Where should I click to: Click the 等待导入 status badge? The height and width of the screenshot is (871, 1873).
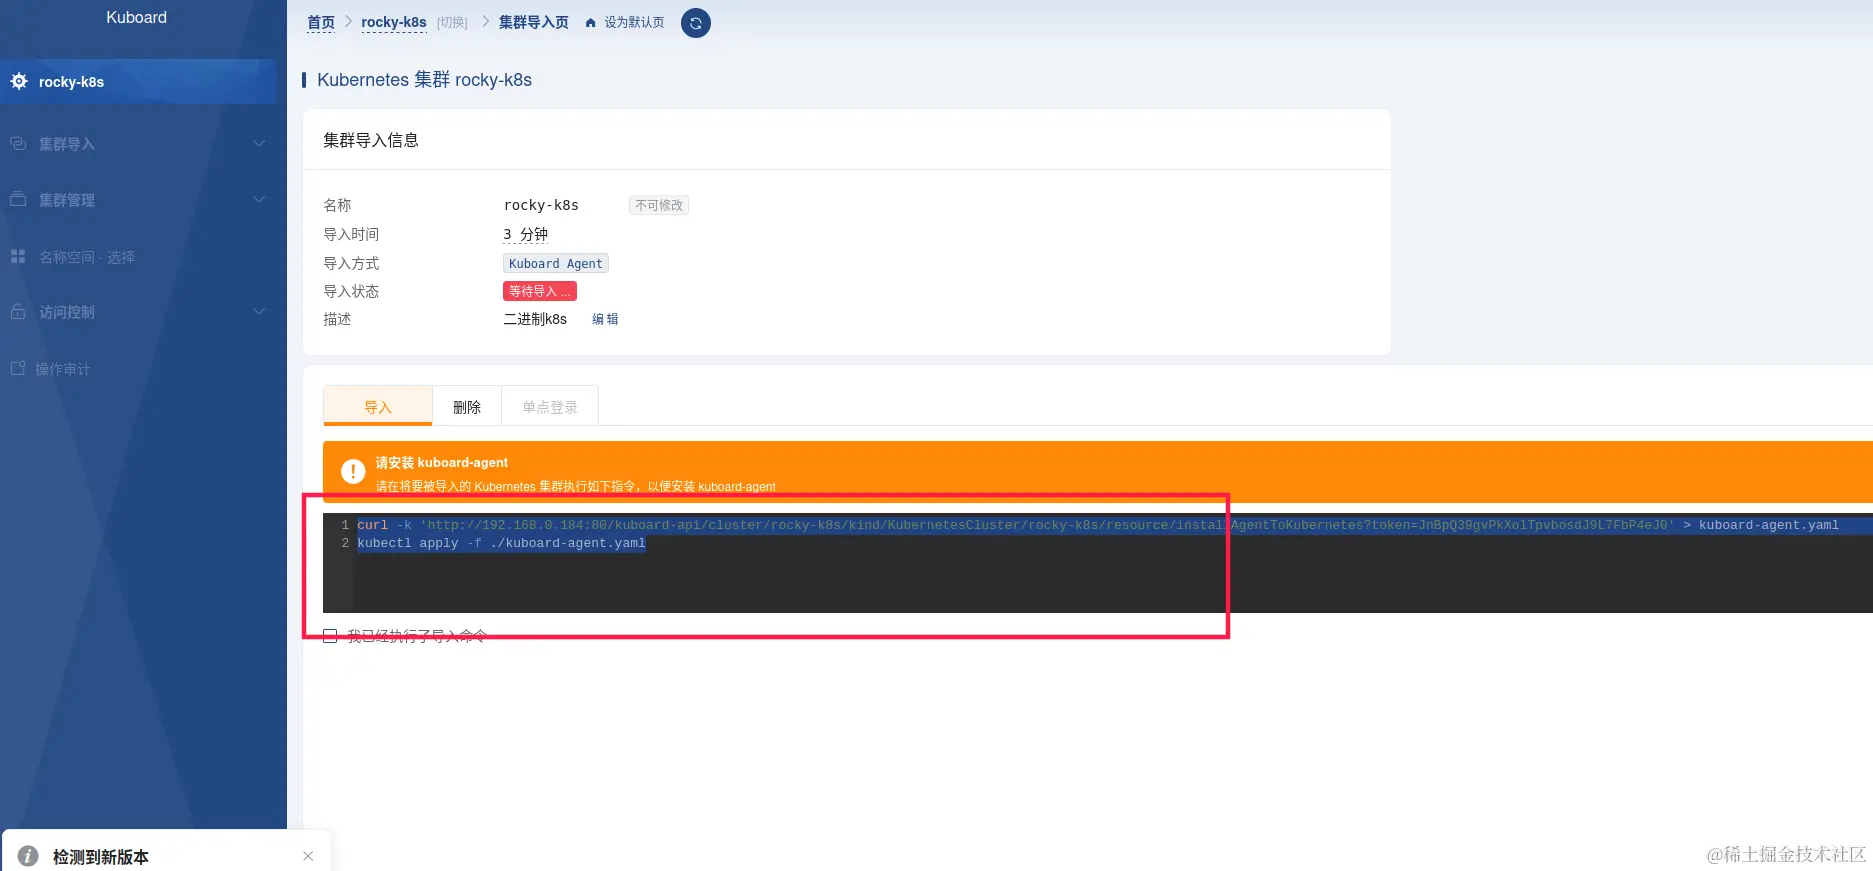[x=540, y=291]
